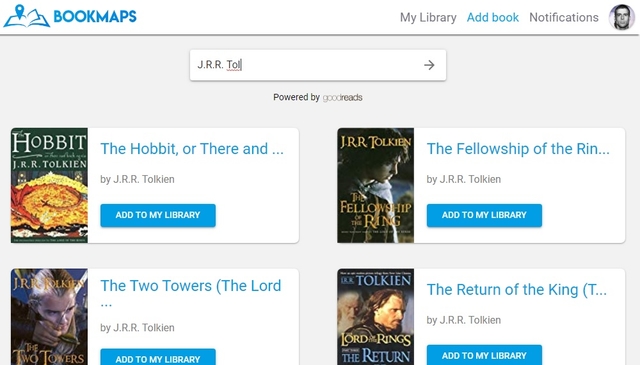
Task: Select Add book navigation item
Action: [493, 18]
